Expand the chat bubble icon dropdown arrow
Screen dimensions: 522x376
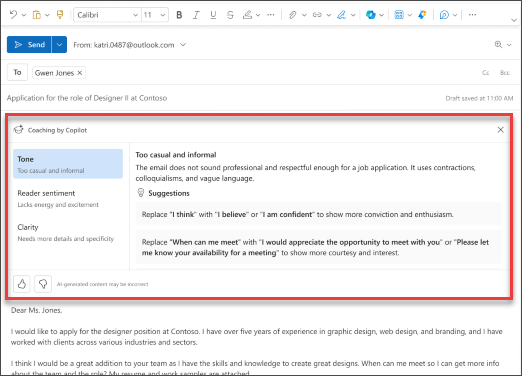455,15
